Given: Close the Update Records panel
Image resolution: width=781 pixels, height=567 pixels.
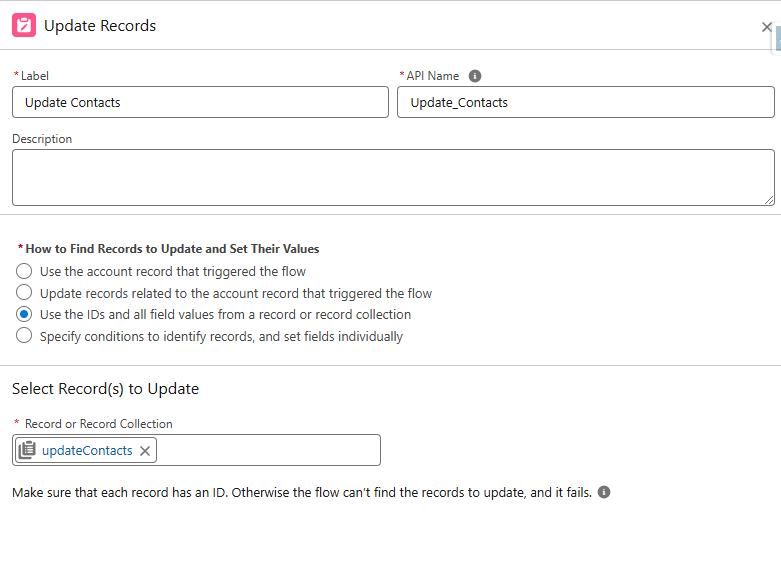Looking at the screenshot, I should [767, 27].
